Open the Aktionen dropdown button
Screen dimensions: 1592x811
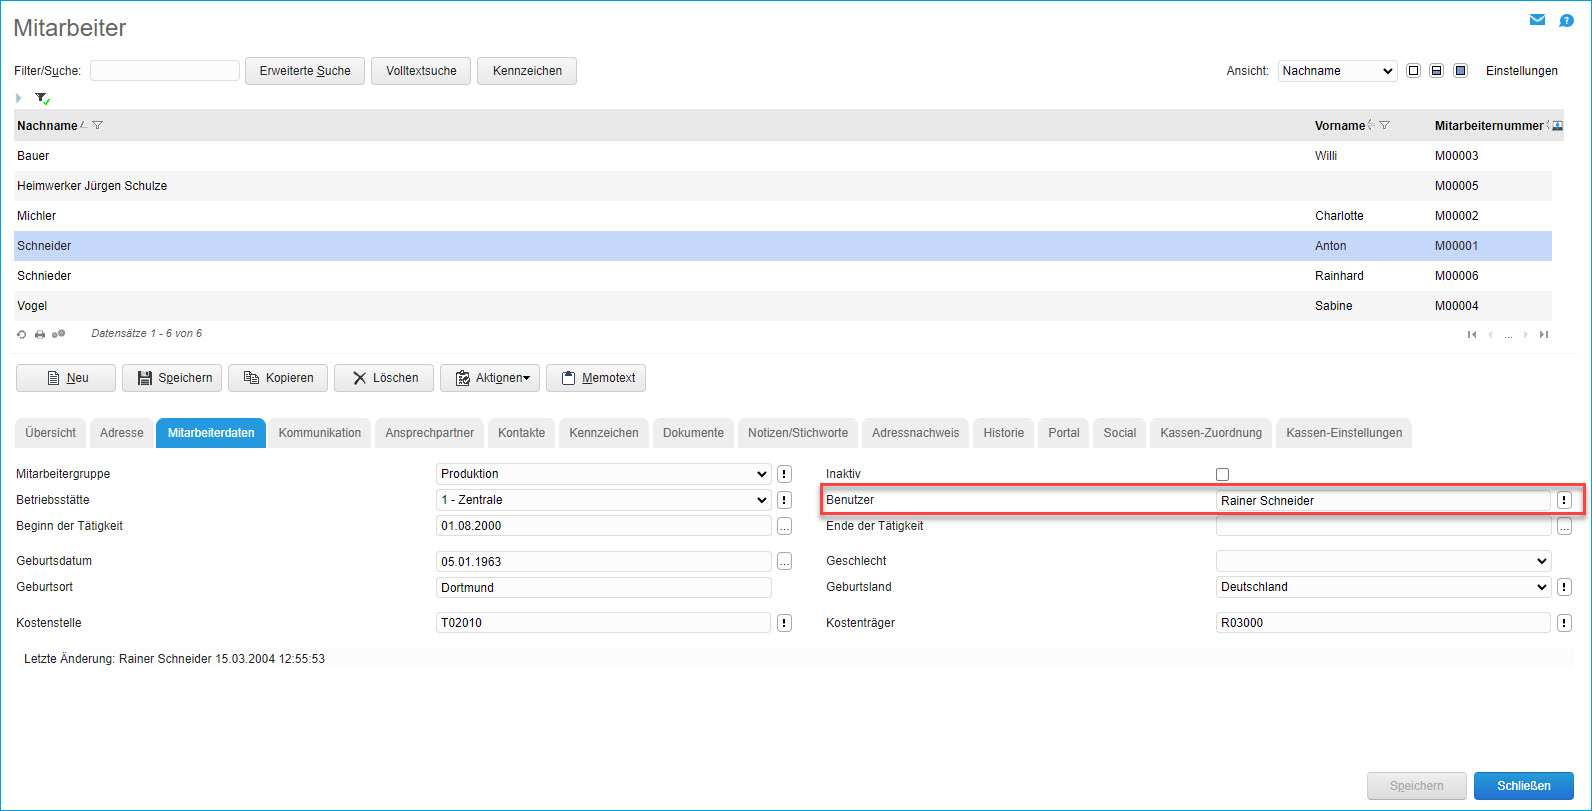coord(490,378)
